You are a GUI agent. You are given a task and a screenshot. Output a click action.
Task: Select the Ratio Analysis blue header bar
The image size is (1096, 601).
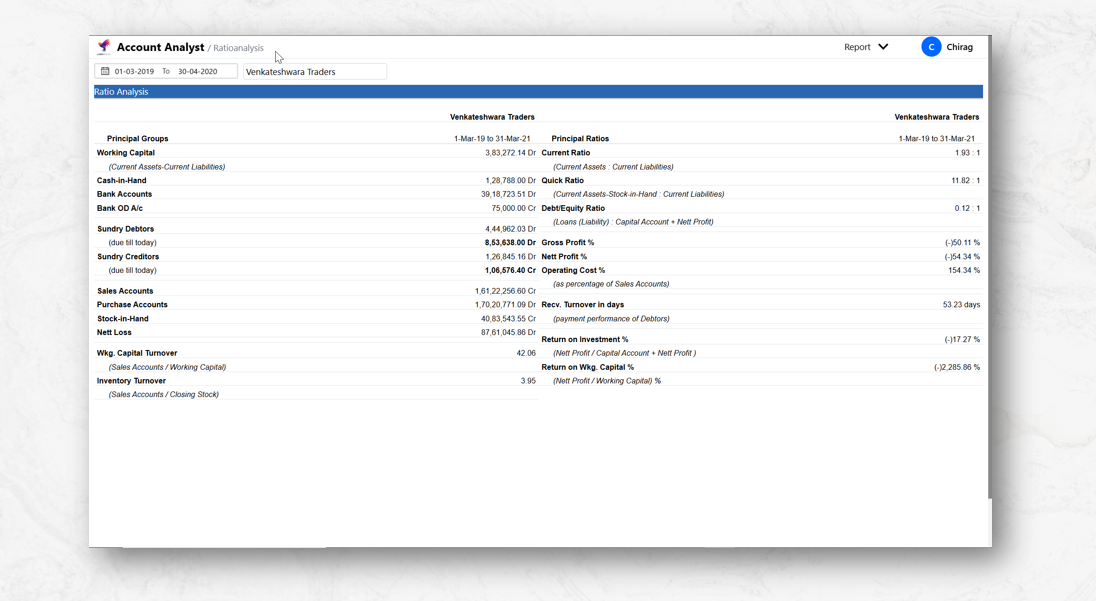point(538,92)
